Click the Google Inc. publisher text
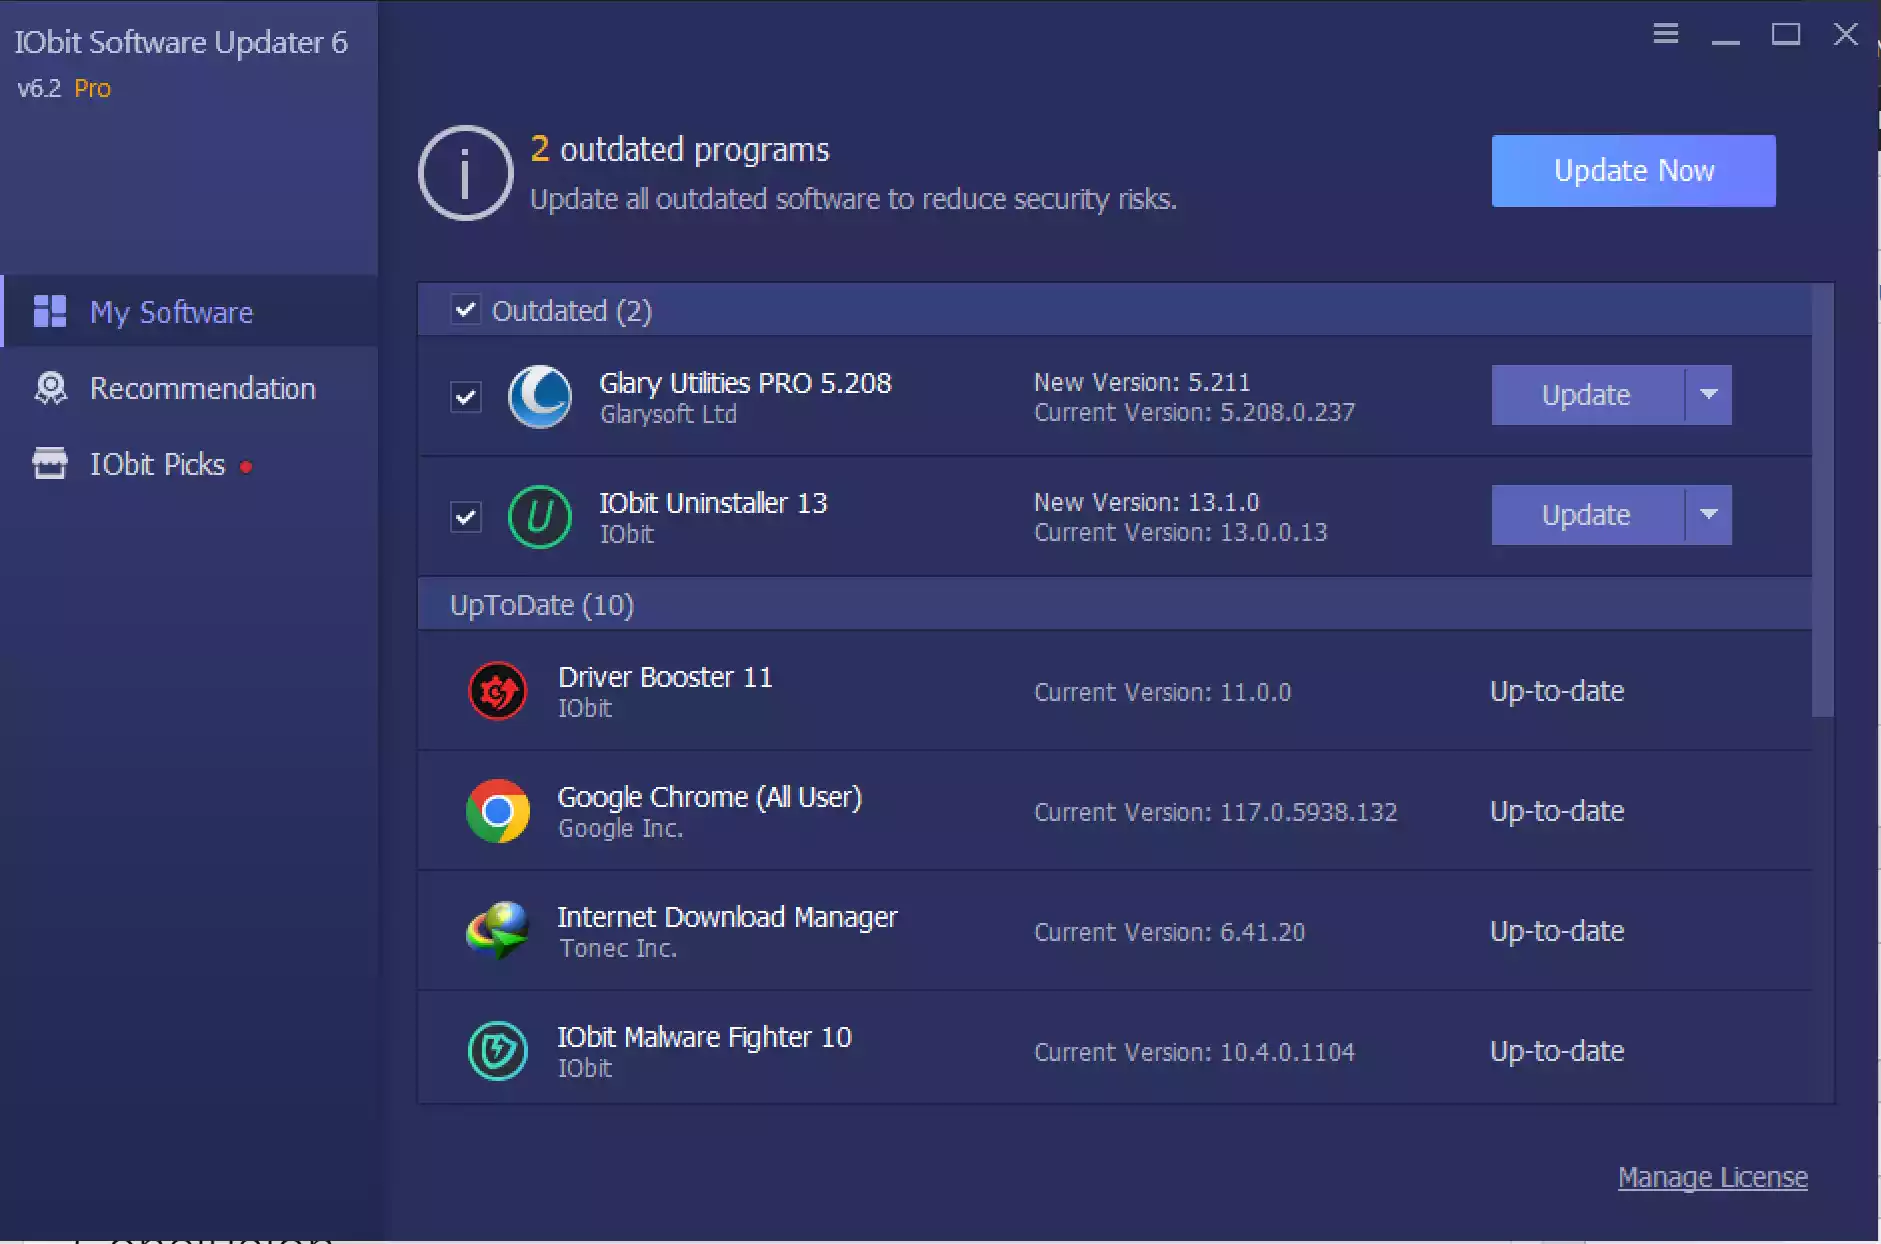This screenshot has height=1244, width=1881. pos(620,828)
